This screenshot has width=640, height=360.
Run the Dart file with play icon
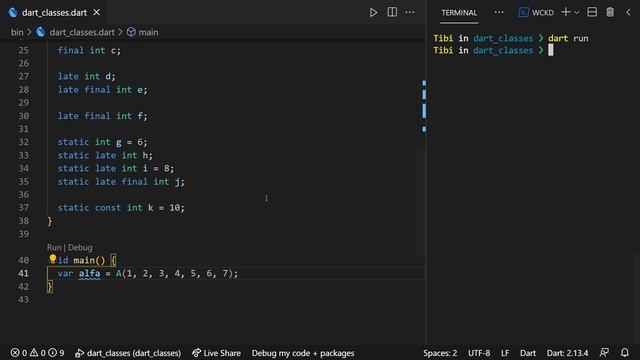click(373, 13)
